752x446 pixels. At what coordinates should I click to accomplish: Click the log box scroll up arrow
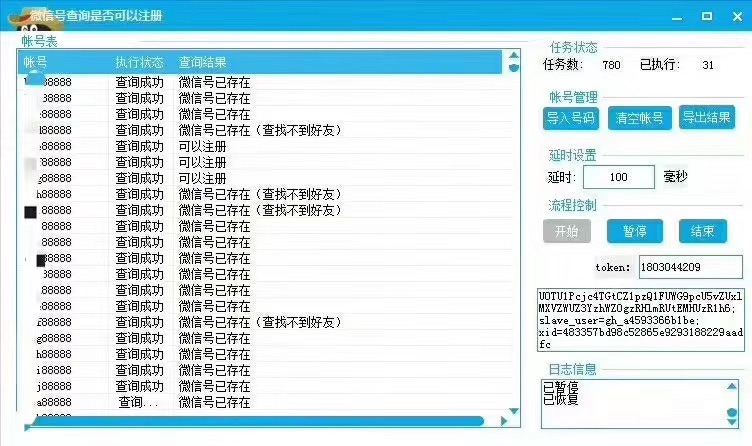[x=732, y=386]
